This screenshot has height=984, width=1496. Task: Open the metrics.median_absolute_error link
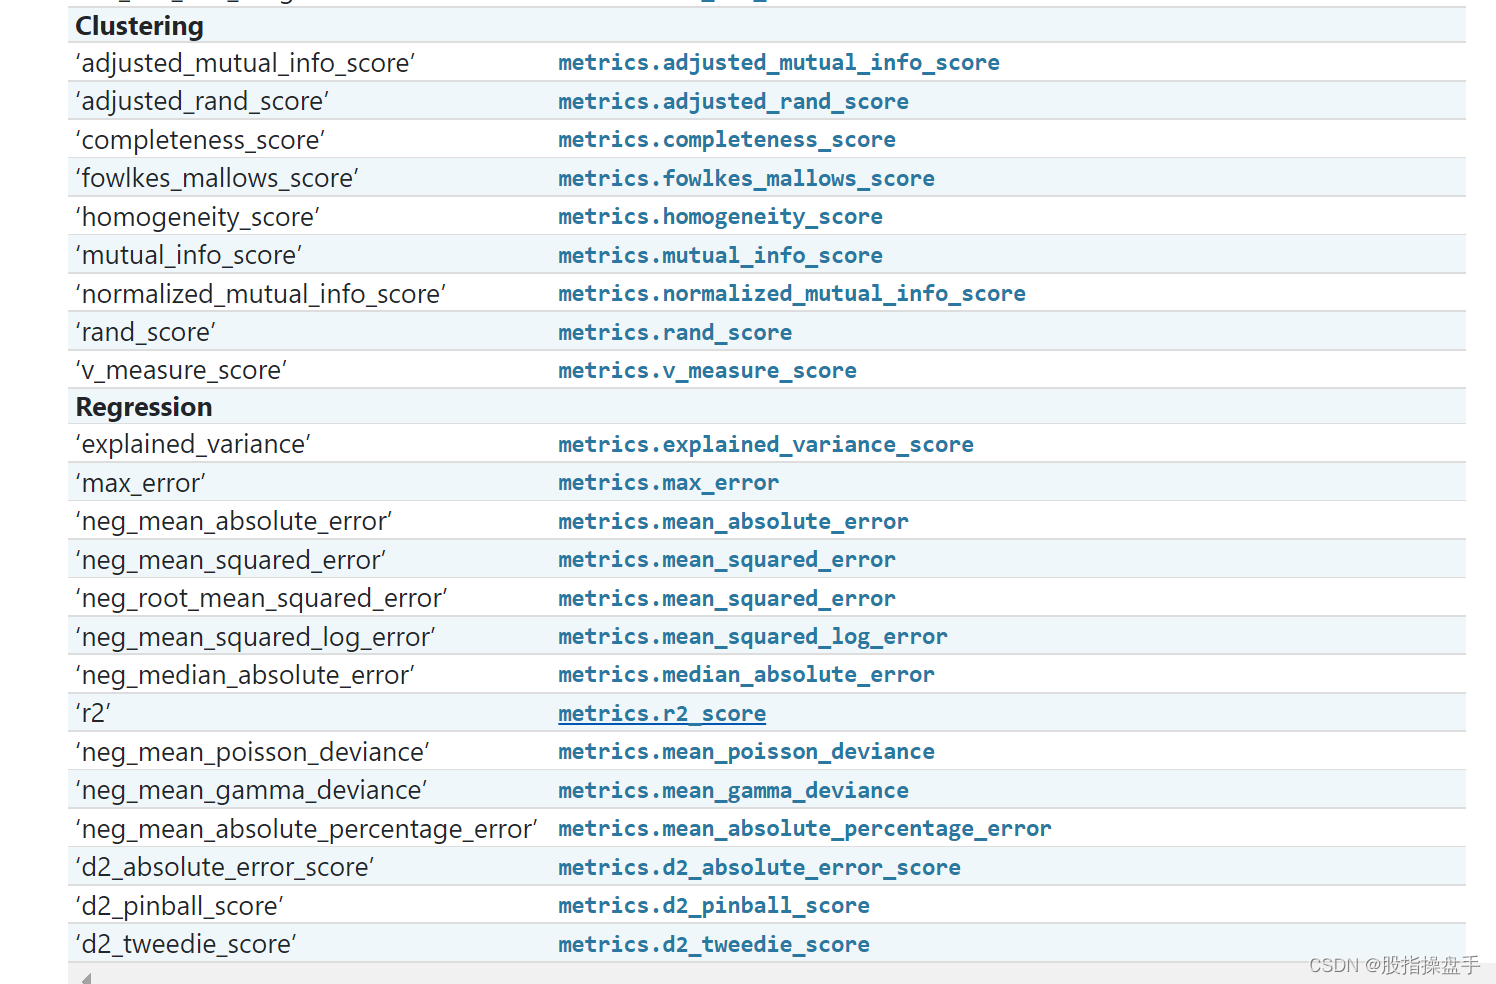(x=746, y=674)
